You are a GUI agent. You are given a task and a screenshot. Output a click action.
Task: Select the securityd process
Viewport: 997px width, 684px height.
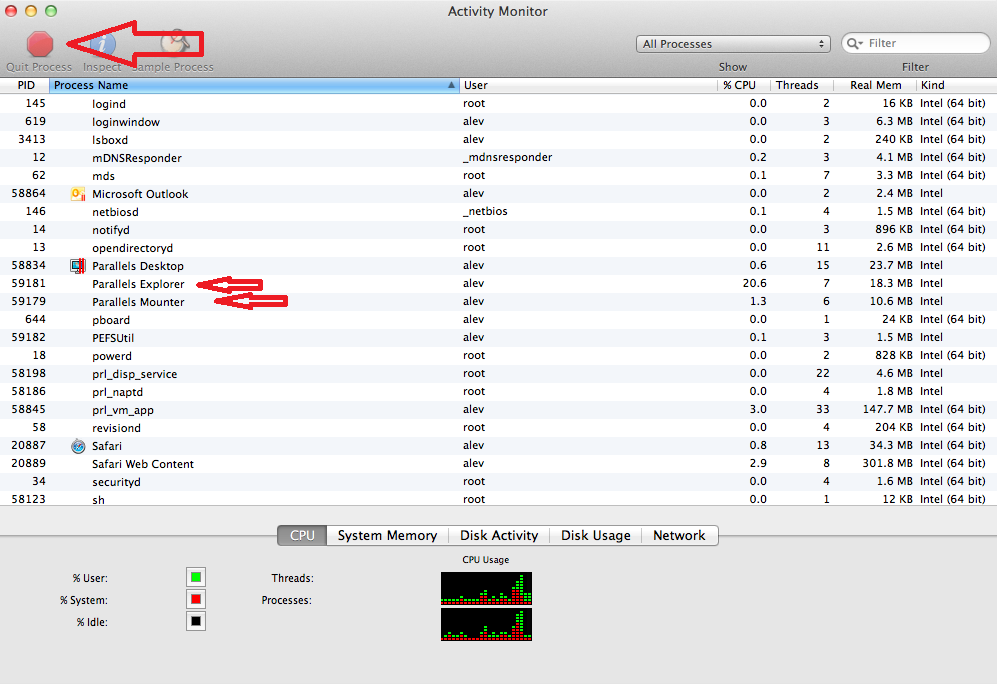pyautogui.click(x=116, y=482)
